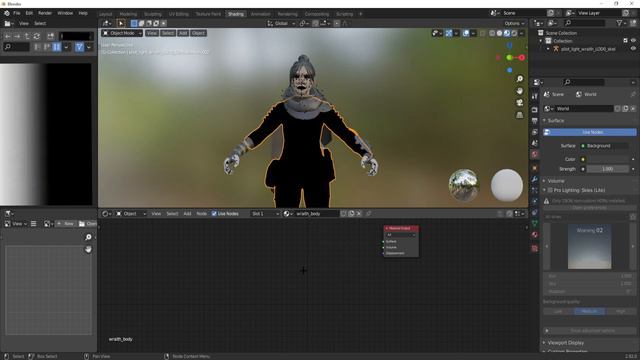Open the viewport View menu
The image size is (640, 360).
pos(152,33)
